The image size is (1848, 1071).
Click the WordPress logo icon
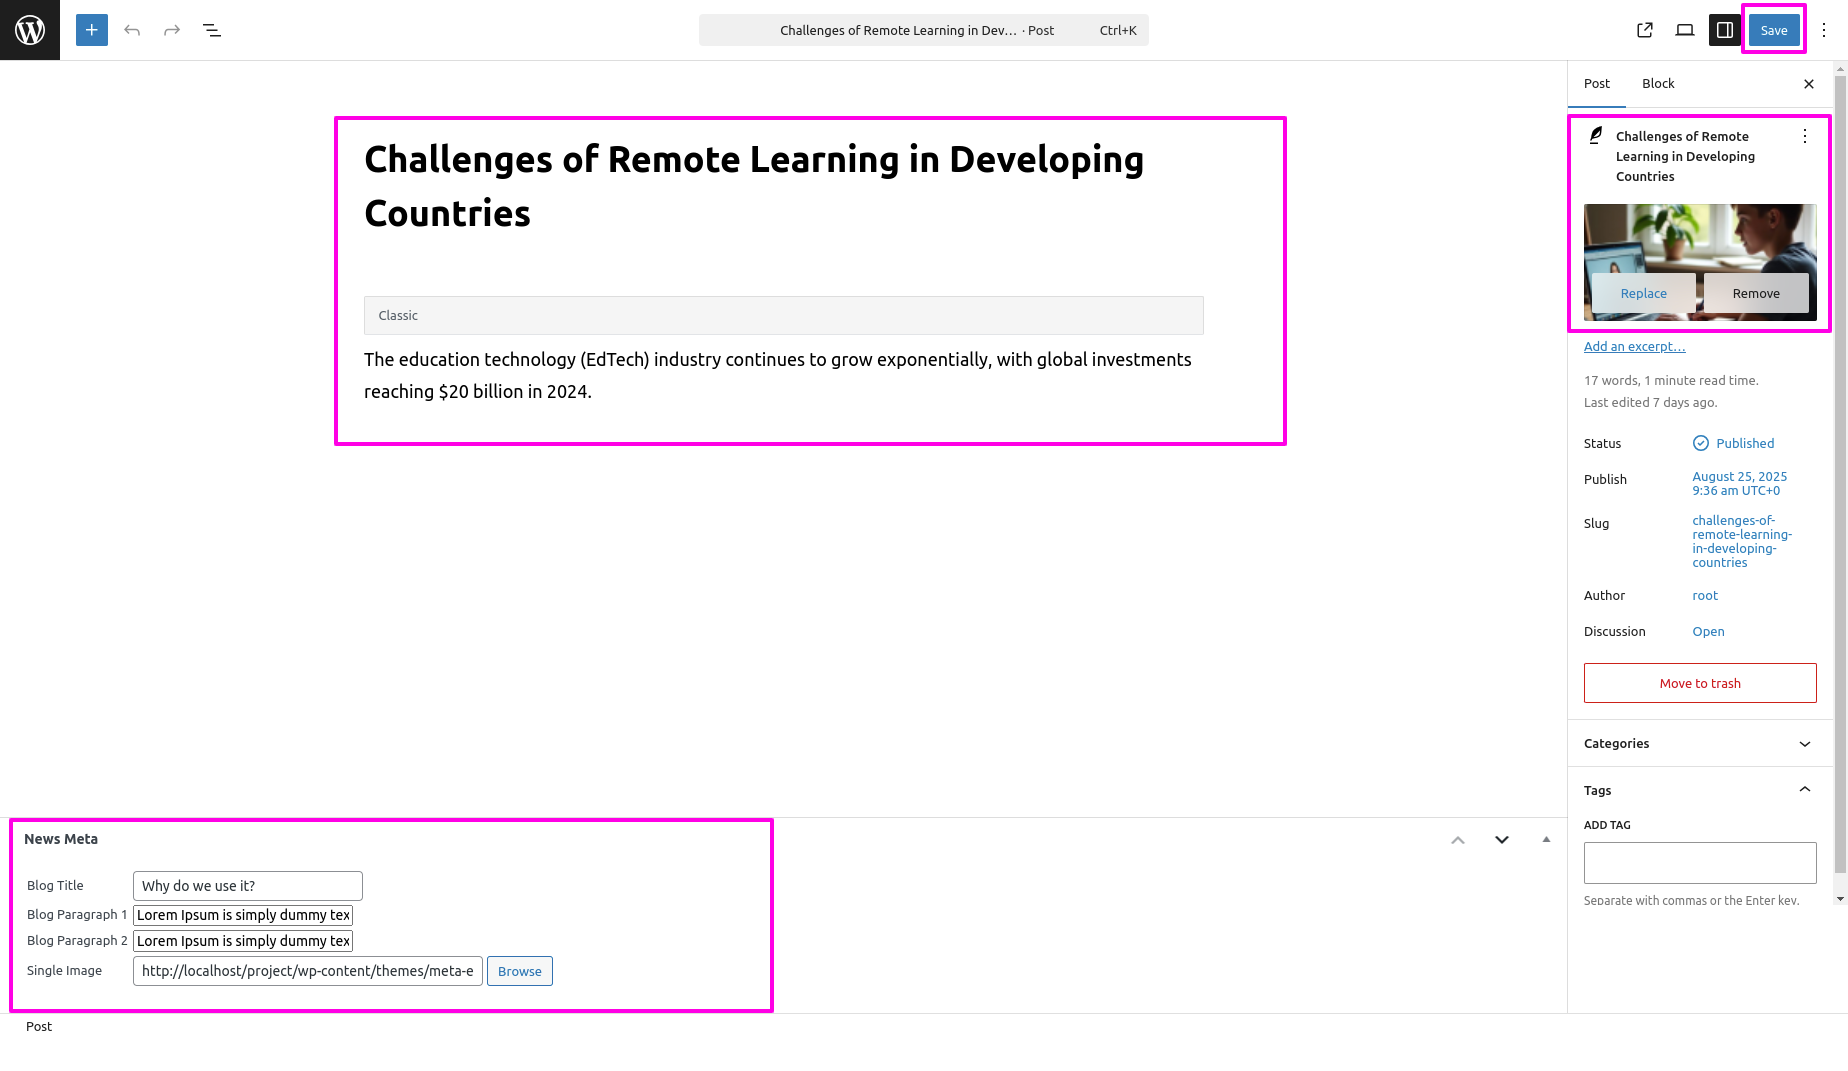[x=30, y=30]
